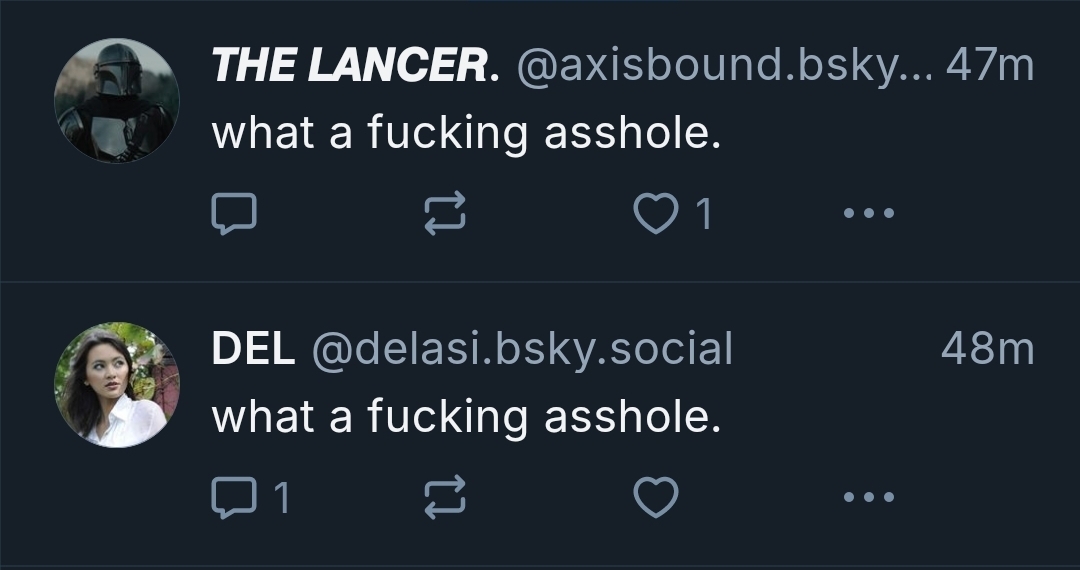Reply to THE LANCER's post
The height and width of the screenshot is (570, 1080).
234,213
